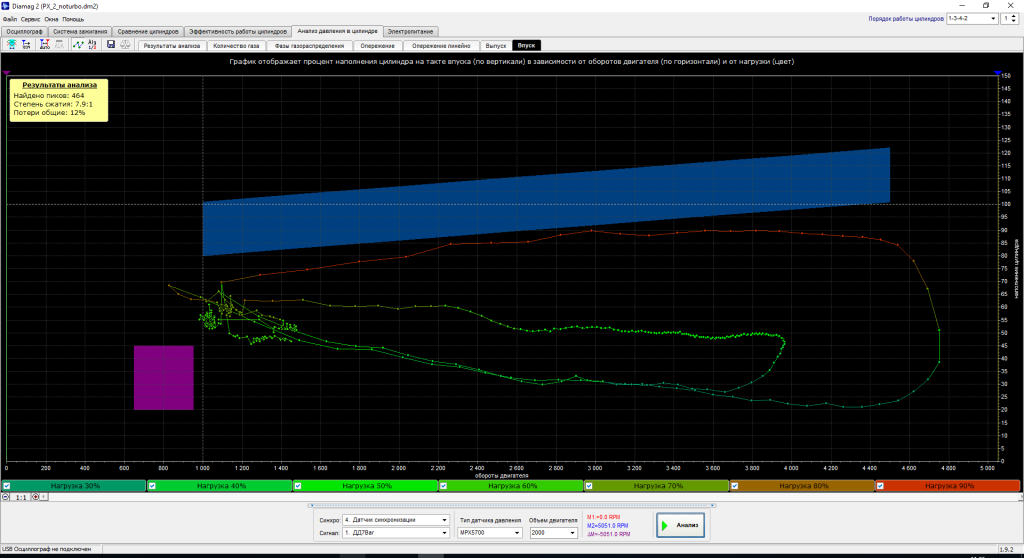Click the A1/2 numbering toolbar icon

92,44
